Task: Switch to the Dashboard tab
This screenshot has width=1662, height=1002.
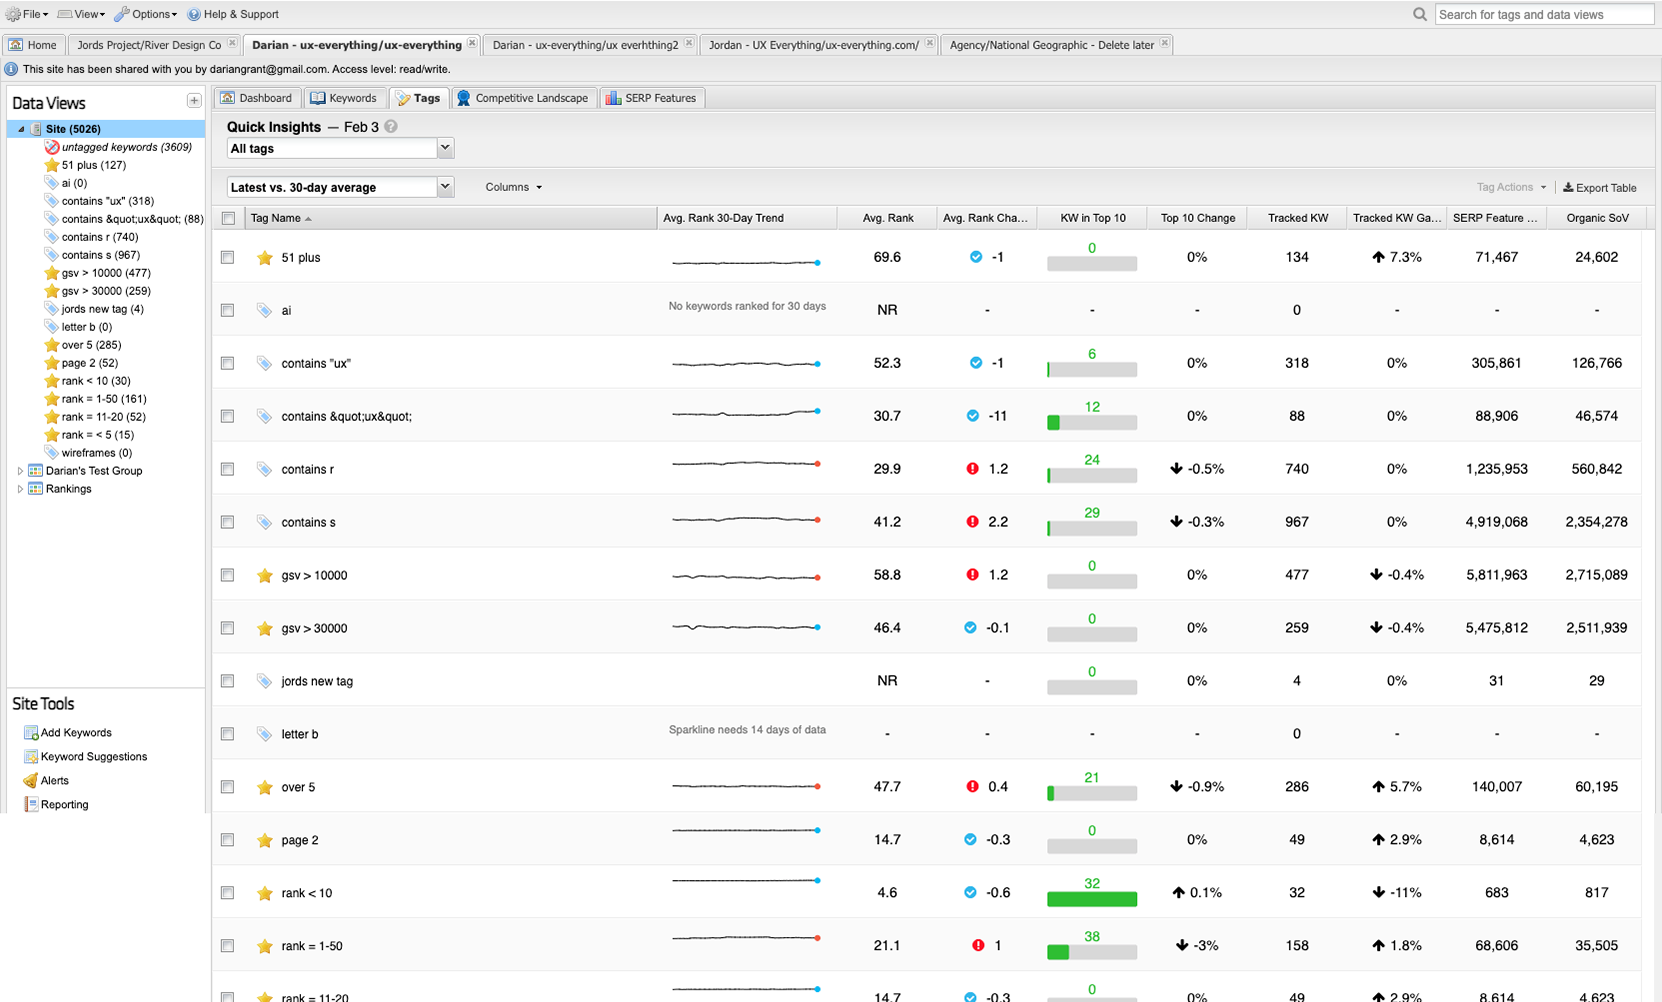Action: 257,98
